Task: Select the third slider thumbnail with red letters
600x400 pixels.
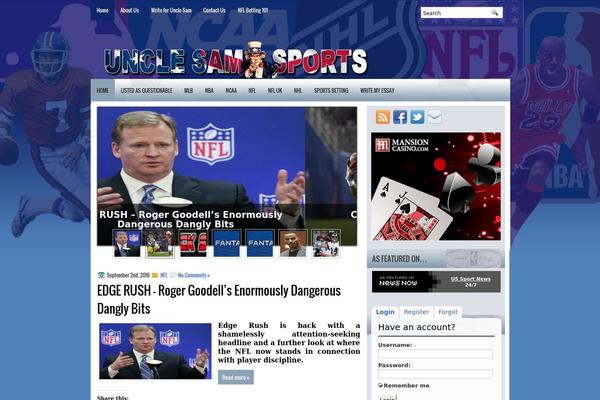Action: pos(193,243)
